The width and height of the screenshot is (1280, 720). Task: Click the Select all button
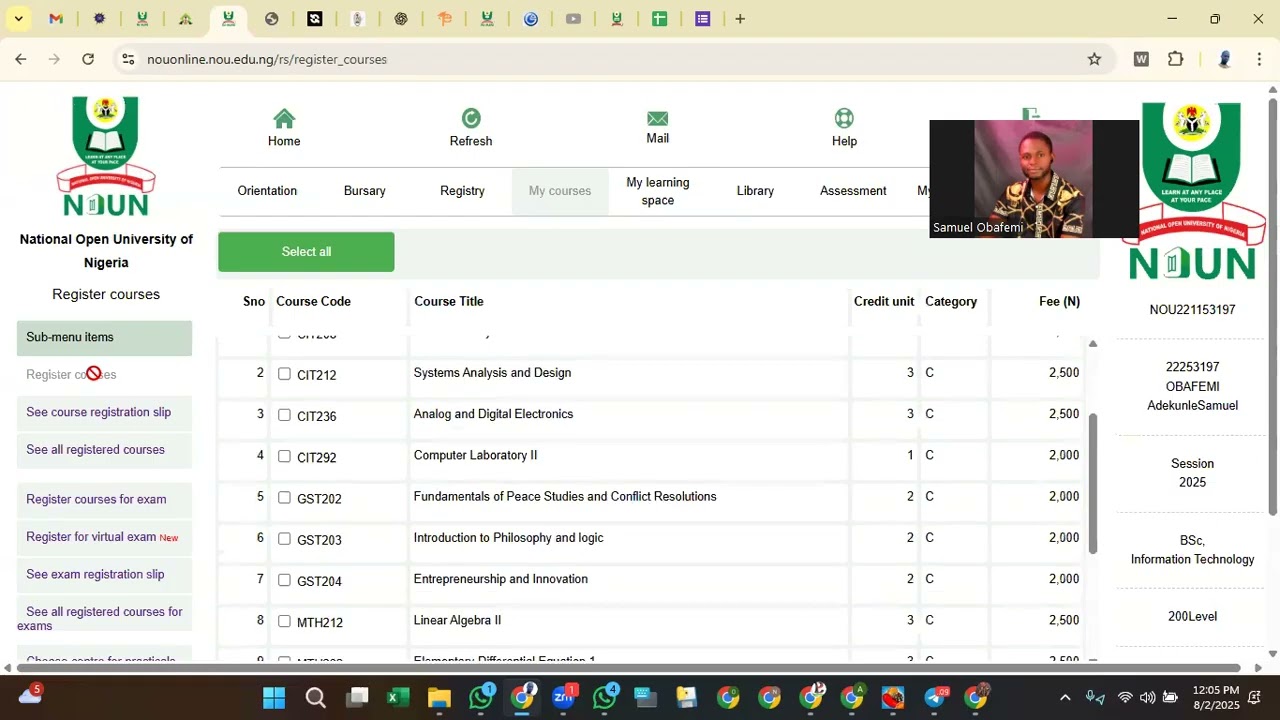[306, 252]
